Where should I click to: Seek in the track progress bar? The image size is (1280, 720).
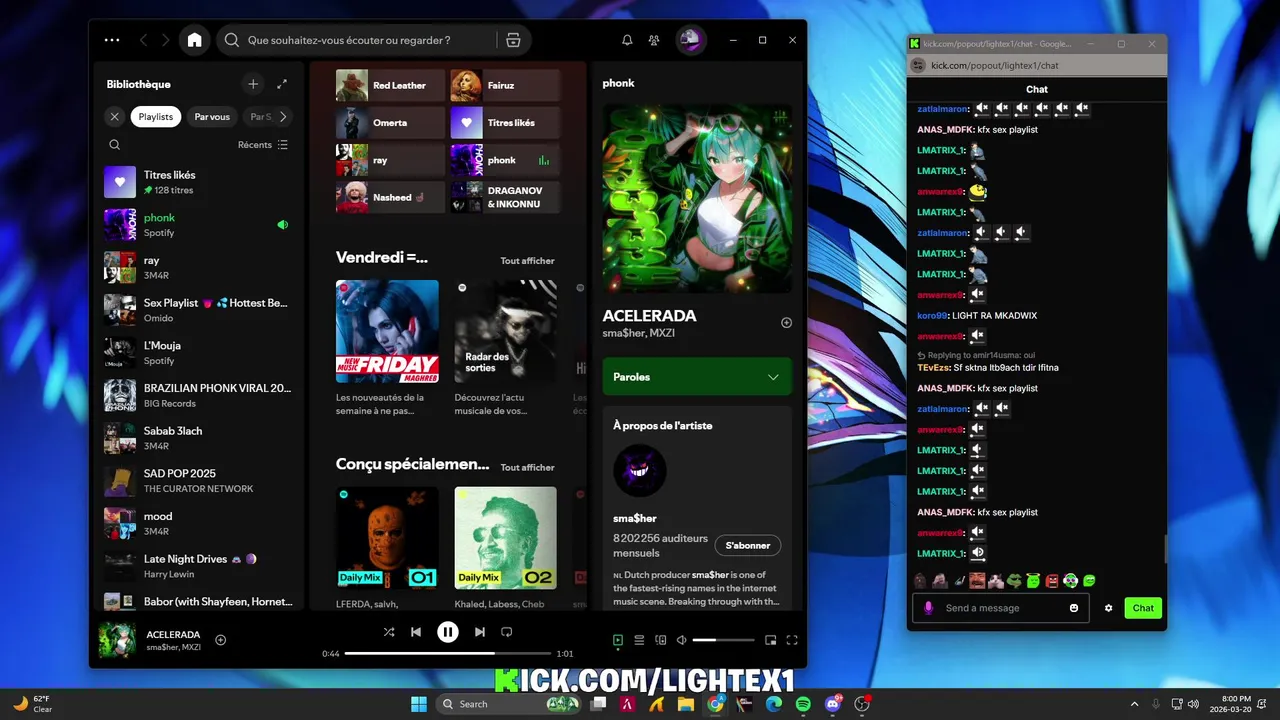pos(448,653)
